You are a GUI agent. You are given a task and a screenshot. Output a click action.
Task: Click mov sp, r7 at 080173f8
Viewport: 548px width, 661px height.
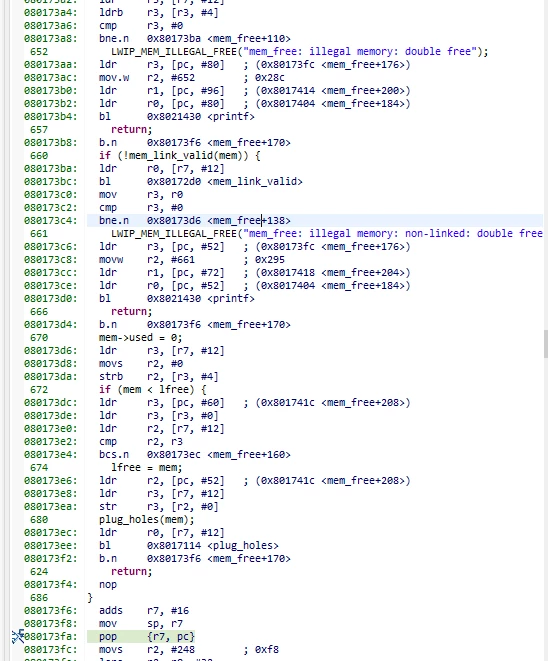pos(141,624)
